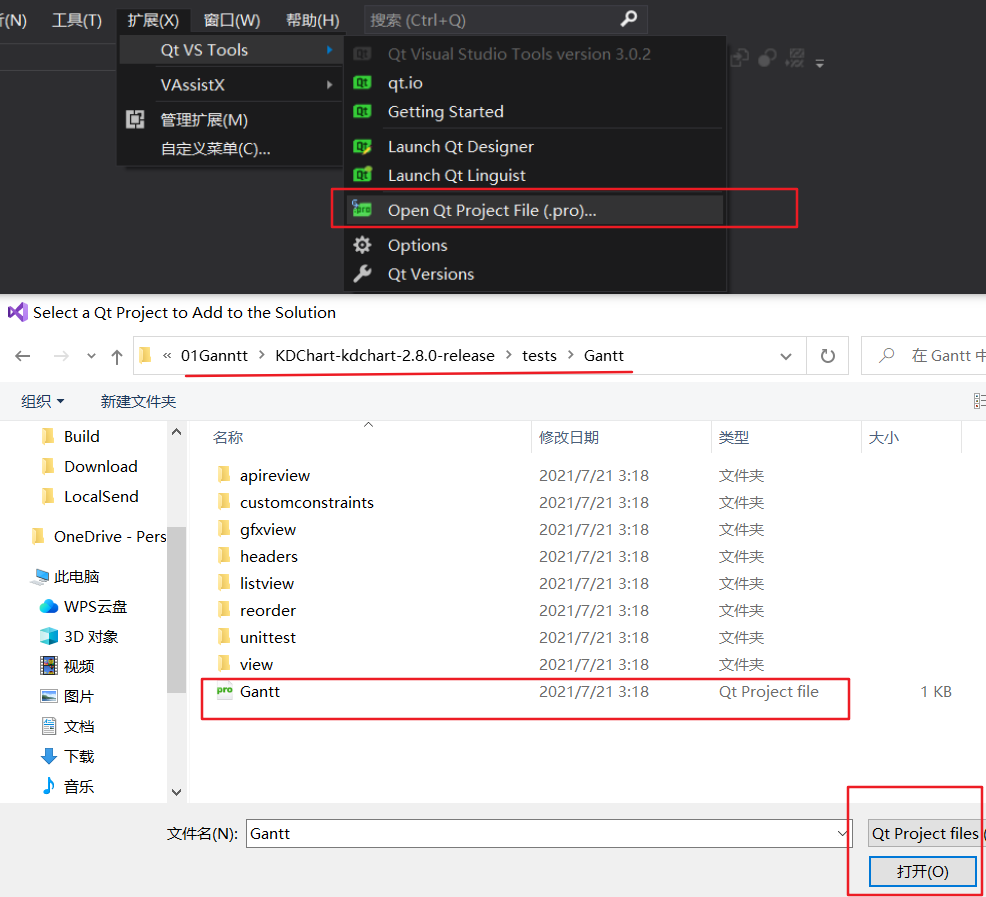The image size is (986, 897).
Task: Click the Launch Qt Linguist icon
Action: coord(362,175)
